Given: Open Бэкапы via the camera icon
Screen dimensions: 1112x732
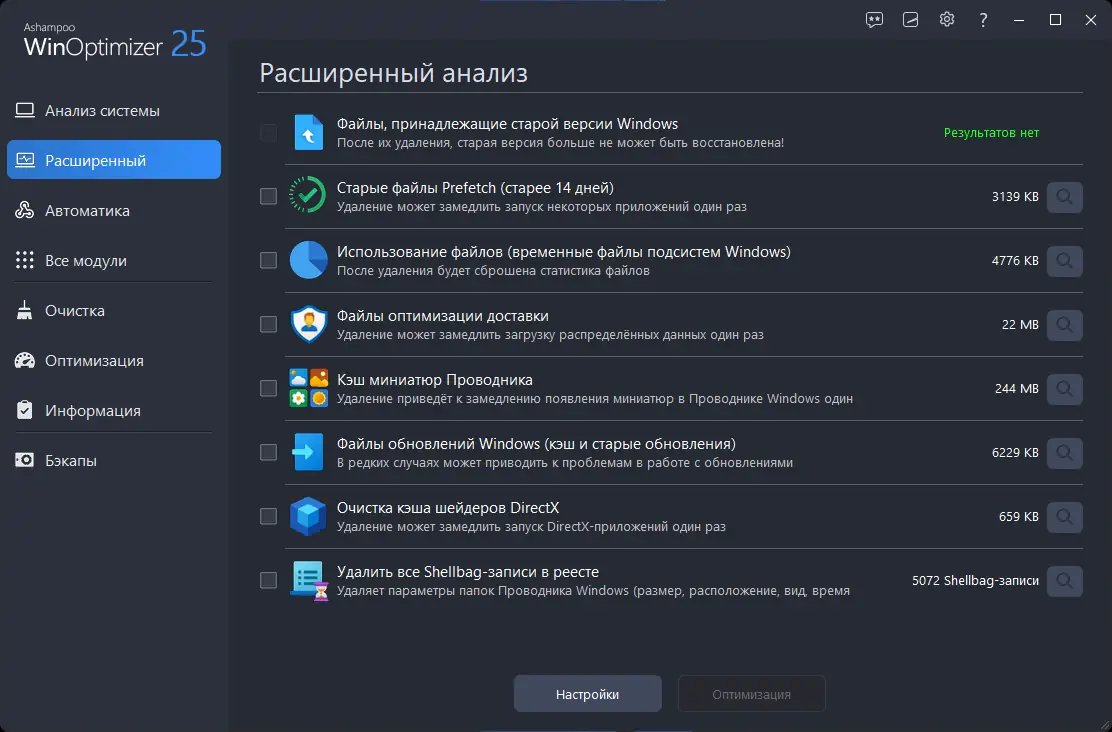Looking at the screenshot, I should point(27,460).
